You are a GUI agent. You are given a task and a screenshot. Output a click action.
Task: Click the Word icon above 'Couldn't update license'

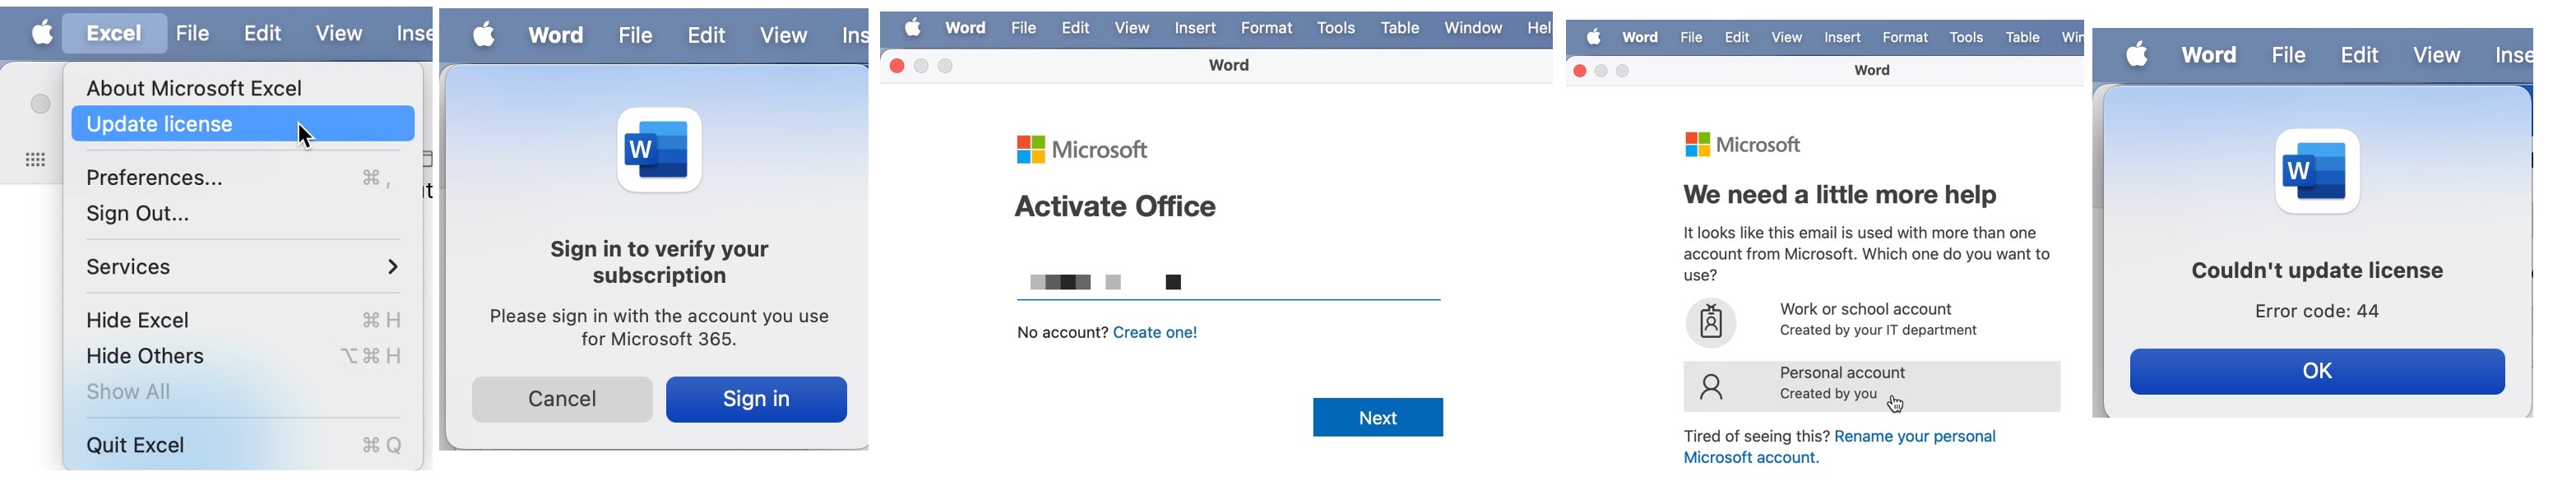tap(2317, 171)
